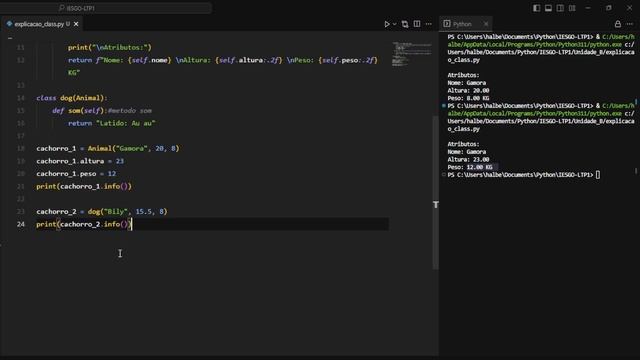Click line 'cachorro_1.peso = 12'
The width and height of the screenshot is (640, 360).
76,174
